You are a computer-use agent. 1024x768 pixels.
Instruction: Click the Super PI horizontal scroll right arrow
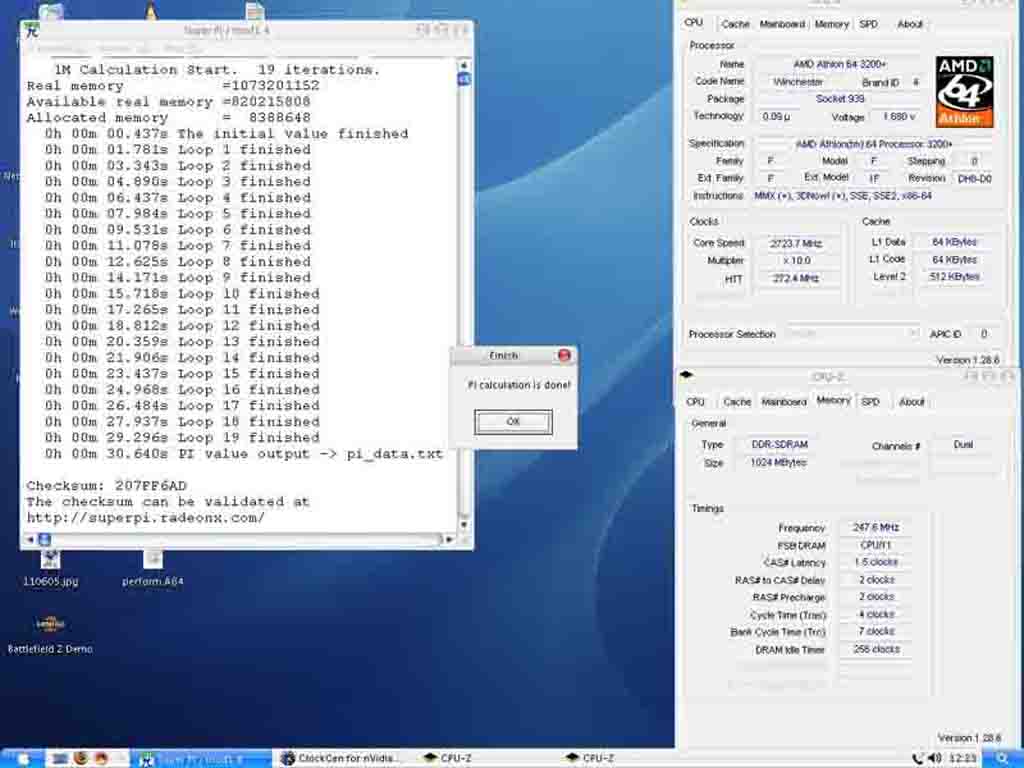point(449,539)
